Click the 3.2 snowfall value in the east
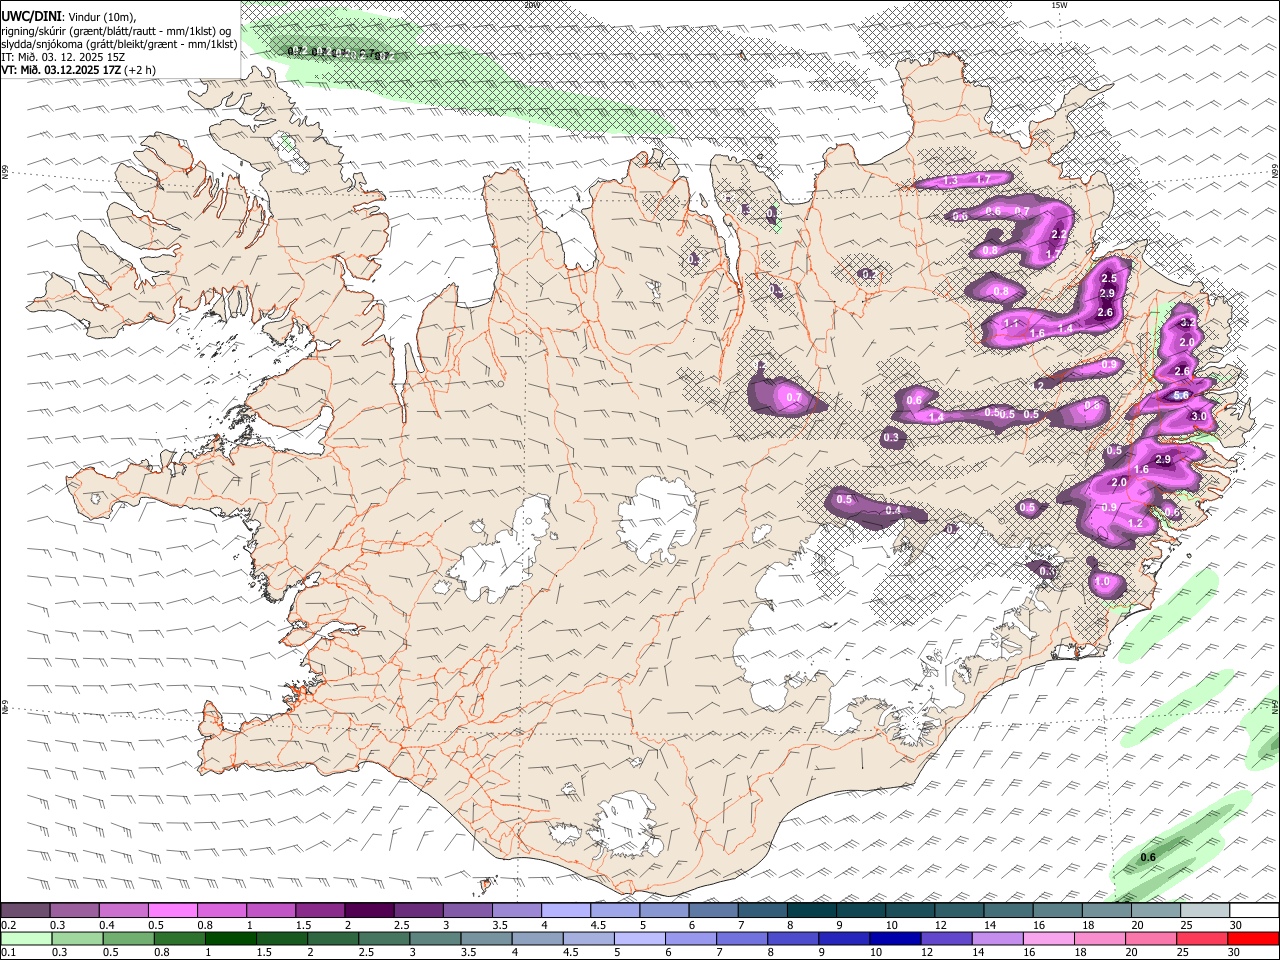The width and height of the screenshot is (1280, 960). [1188, 323]
